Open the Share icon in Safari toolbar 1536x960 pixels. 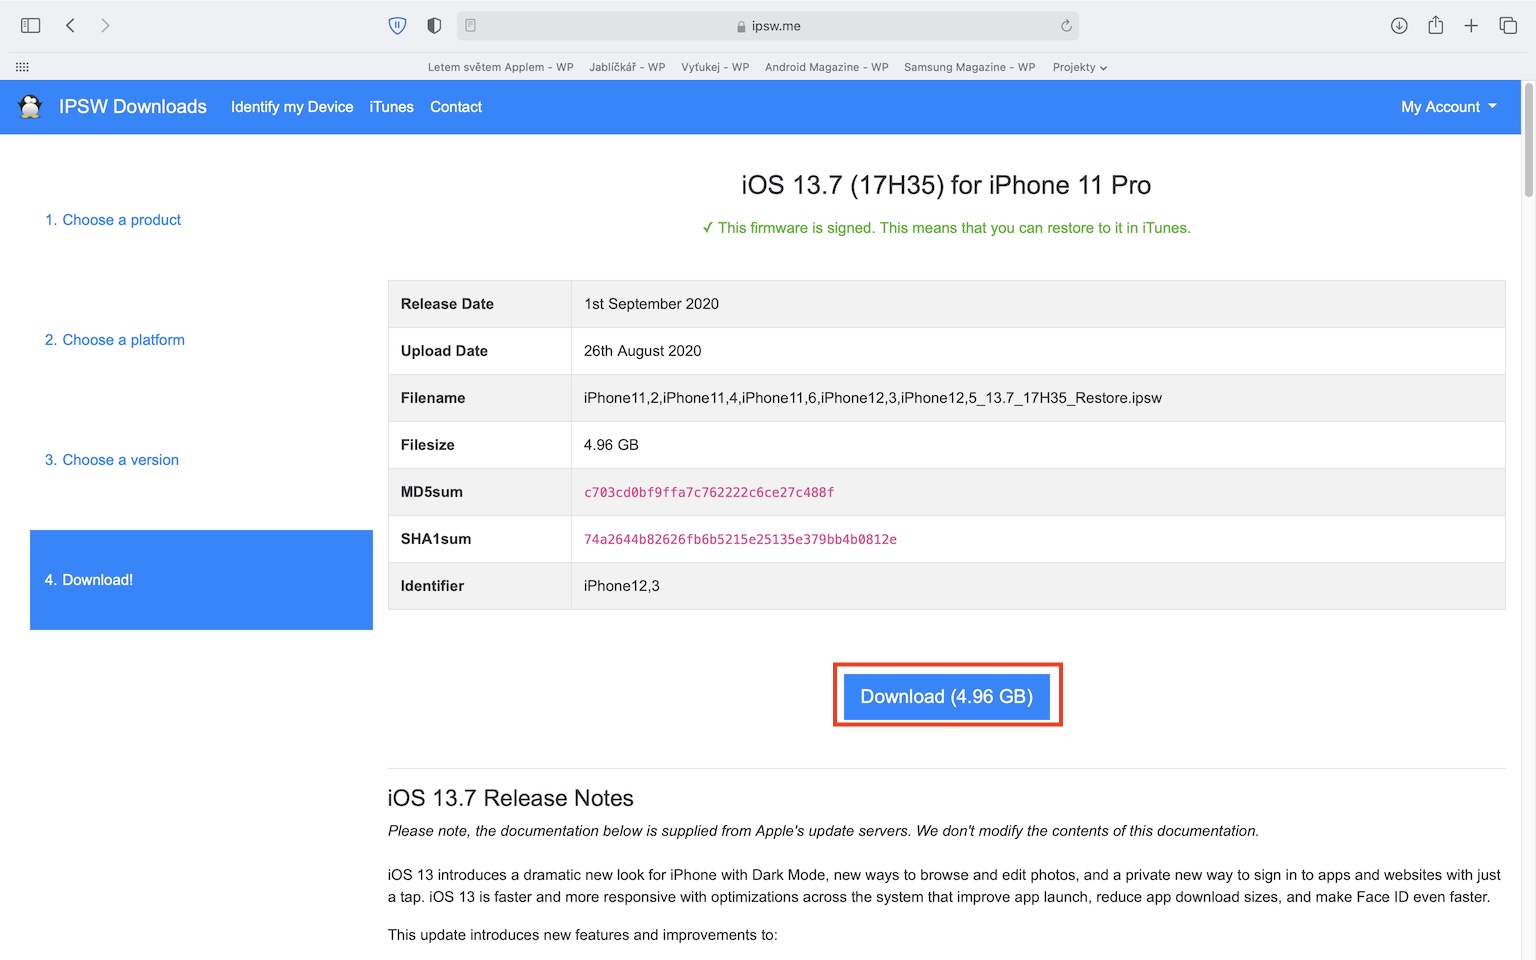coord(1436,25)
